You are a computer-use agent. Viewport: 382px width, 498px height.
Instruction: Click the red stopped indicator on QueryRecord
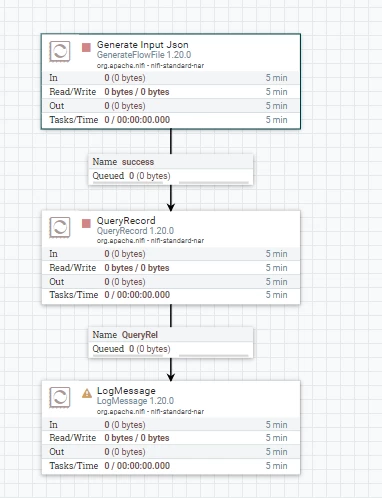[x=86, y=223]
